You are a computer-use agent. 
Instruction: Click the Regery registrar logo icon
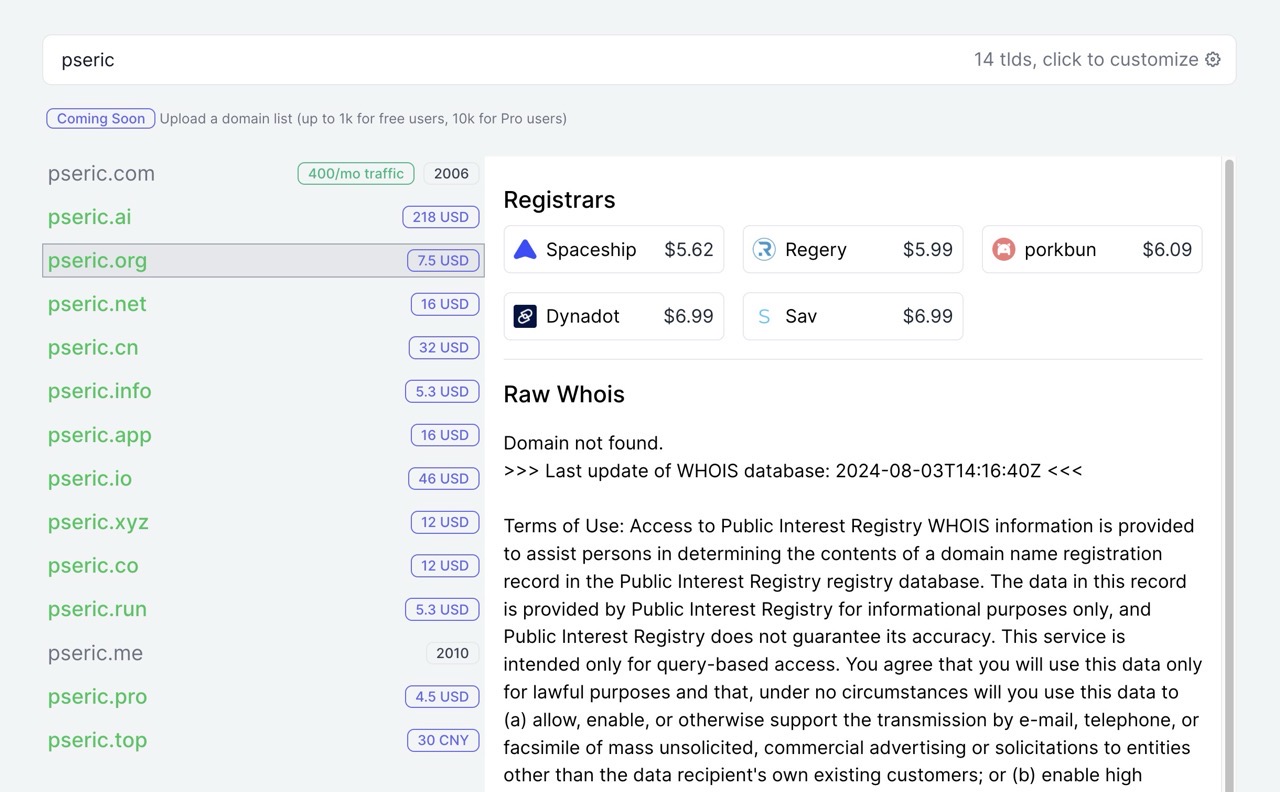(764, 250)
